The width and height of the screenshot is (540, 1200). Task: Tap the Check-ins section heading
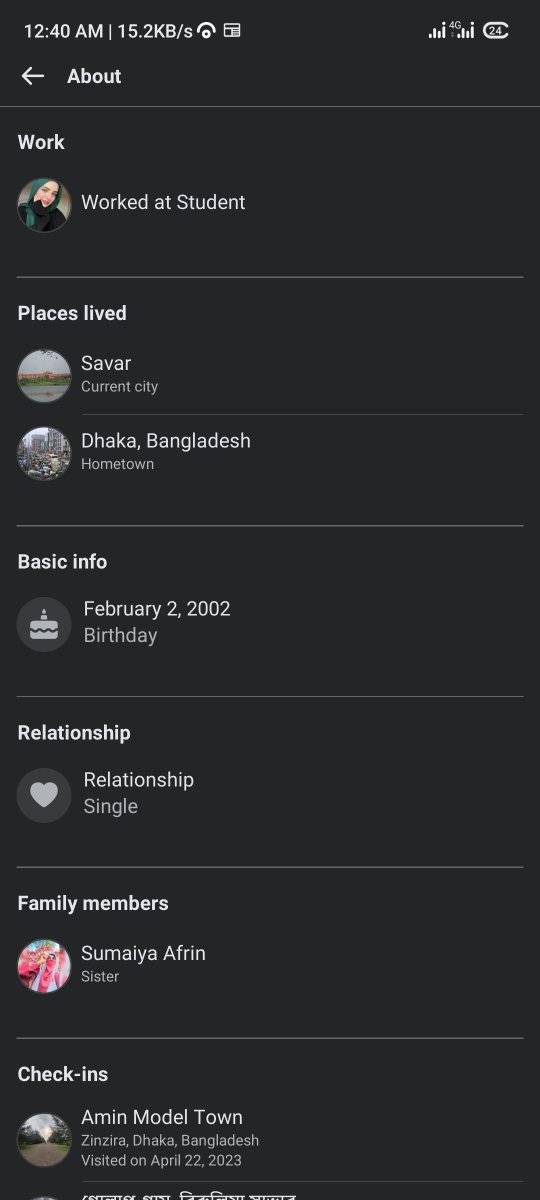coord(63,1074)
